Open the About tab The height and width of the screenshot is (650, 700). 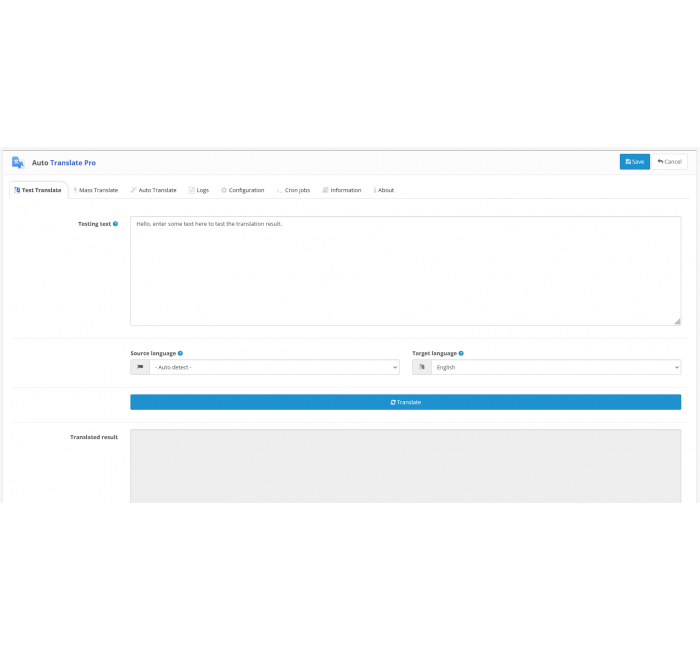[x=384, y=190]
